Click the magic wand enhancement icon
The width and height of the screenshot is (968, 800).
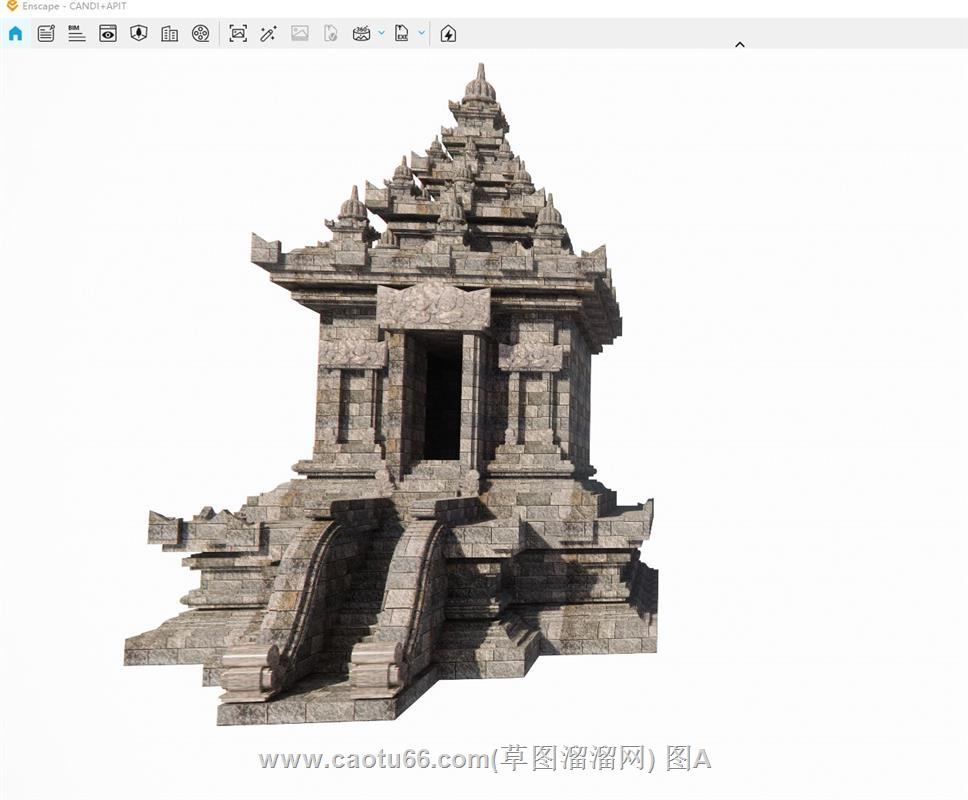pyautogui.click(x=269, y=33)
